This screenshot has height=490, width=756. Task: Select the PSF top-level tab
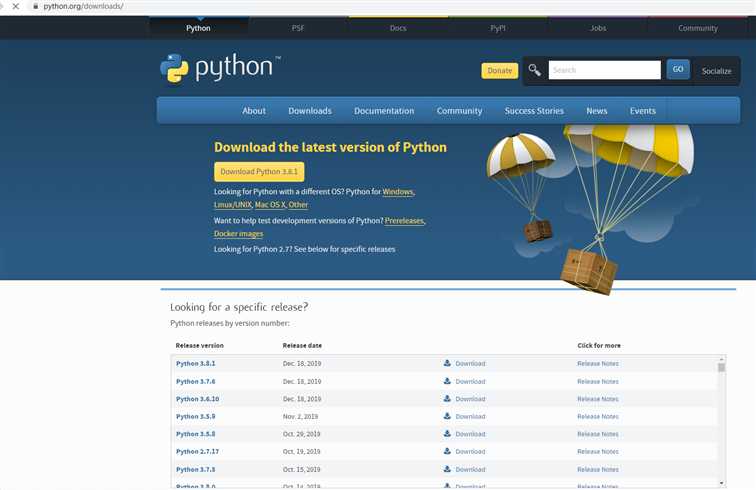(x=298, y=28)
